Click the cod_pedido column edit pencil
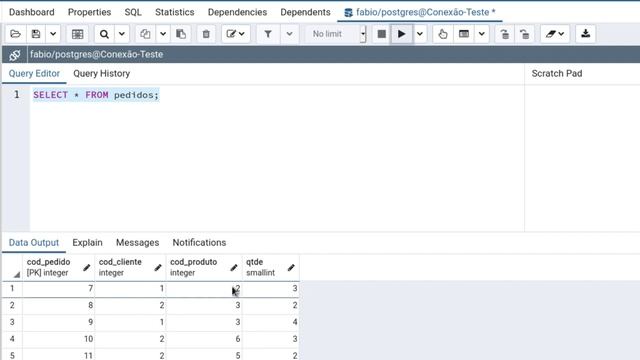The height and width of the screenshot is (360, 640). (x=87, y=268)
